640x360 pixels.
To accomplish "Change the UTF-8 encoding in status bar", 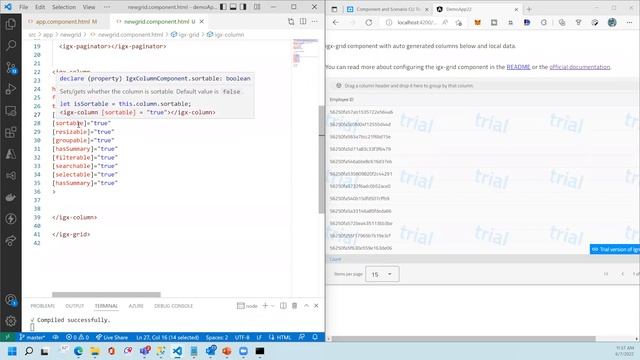I will [242, 337].
